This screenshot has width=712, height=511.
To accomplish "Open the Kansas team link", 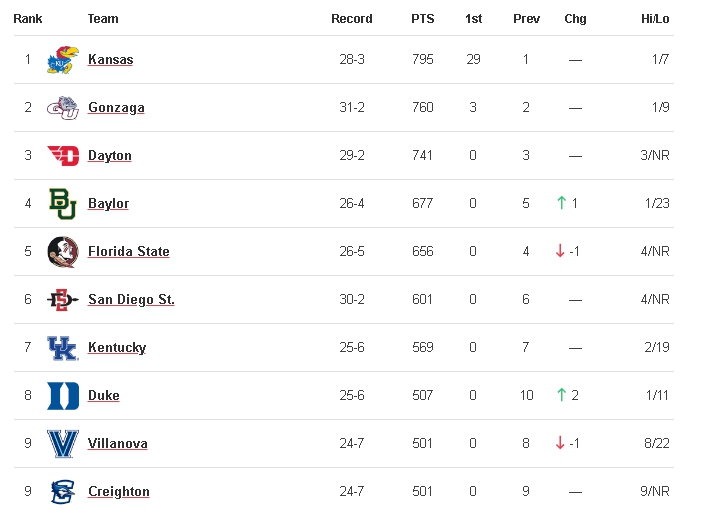I will point(110,60).
